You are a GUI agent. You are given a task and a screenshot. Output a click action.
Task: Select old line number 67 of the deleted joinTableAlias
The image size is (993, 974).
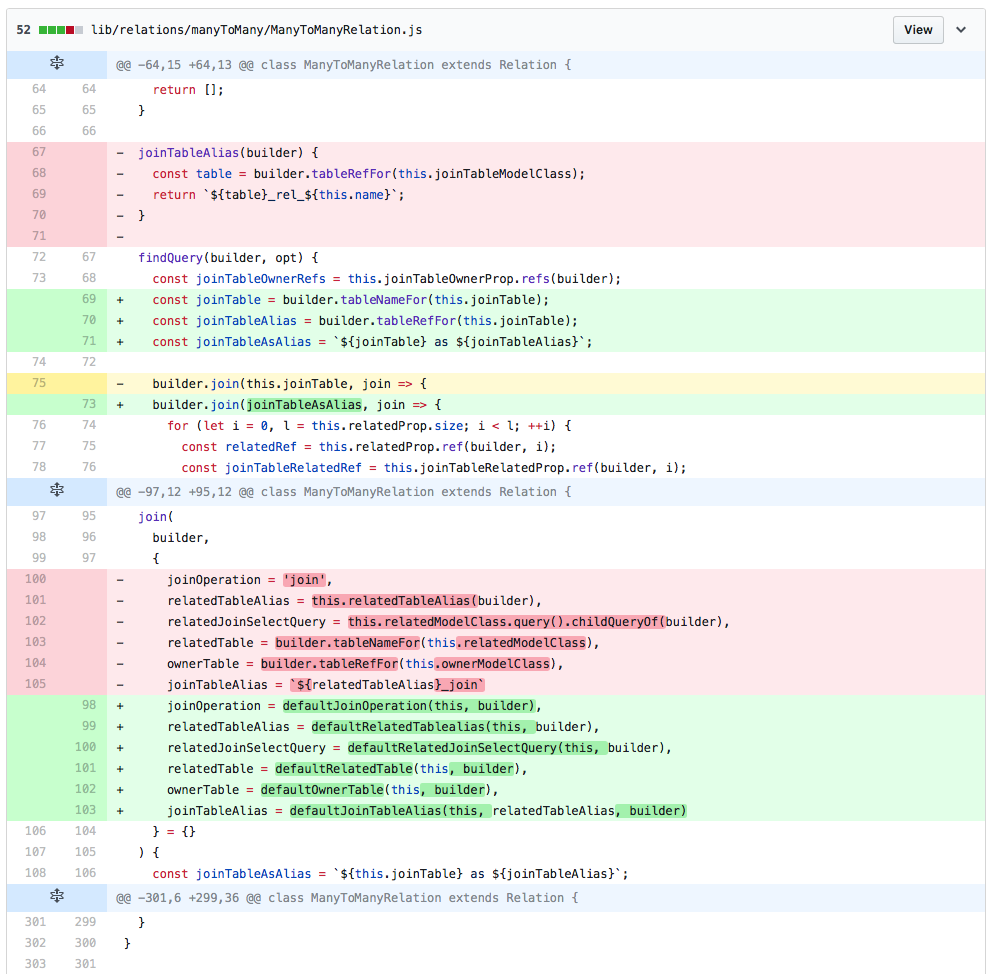(x=39, y=152)
